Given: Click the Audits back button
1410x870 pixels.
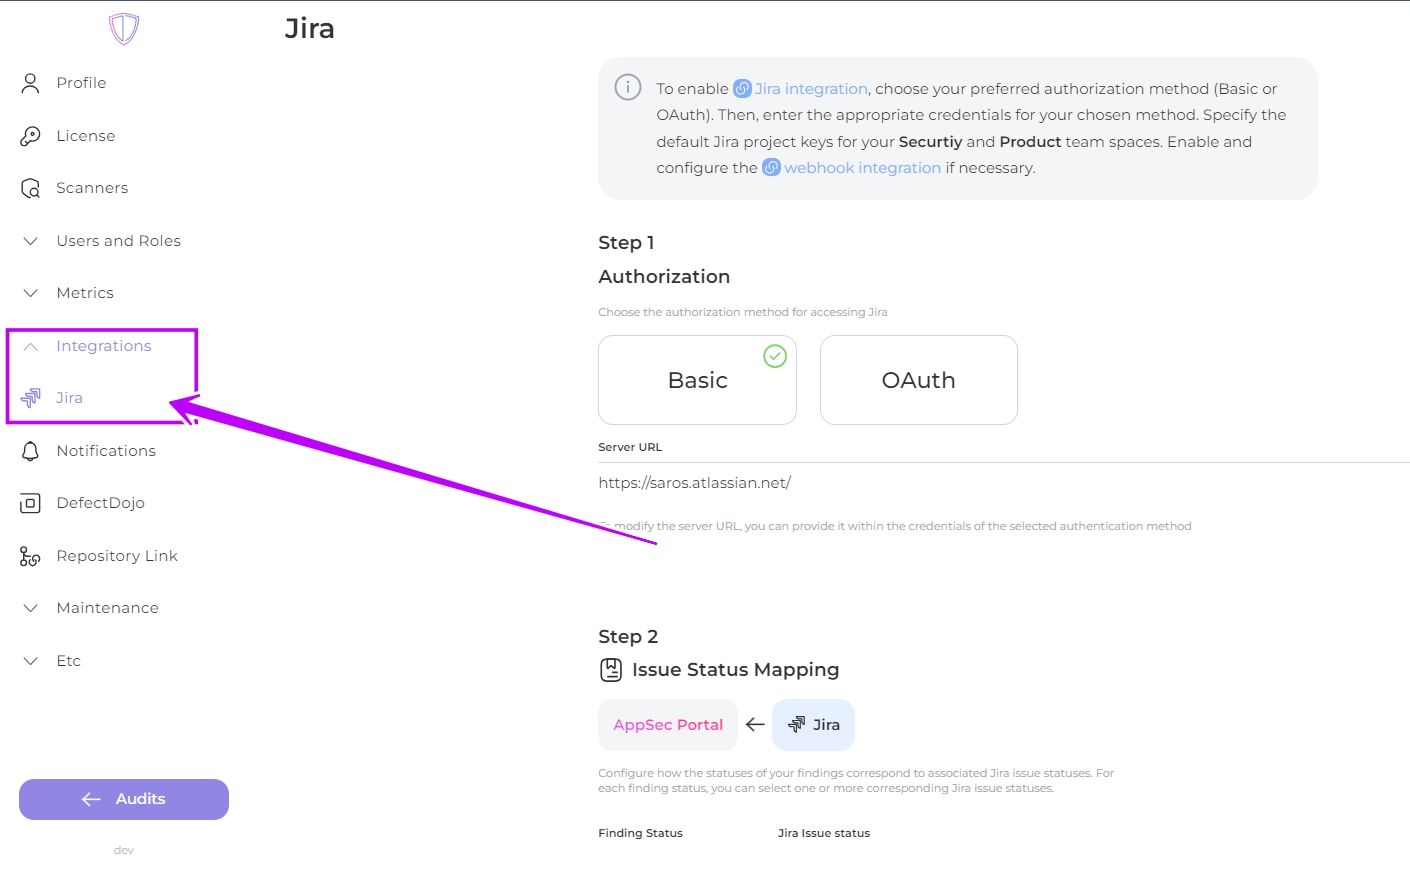Looking at the screenshot, I should tap(124, 799).
